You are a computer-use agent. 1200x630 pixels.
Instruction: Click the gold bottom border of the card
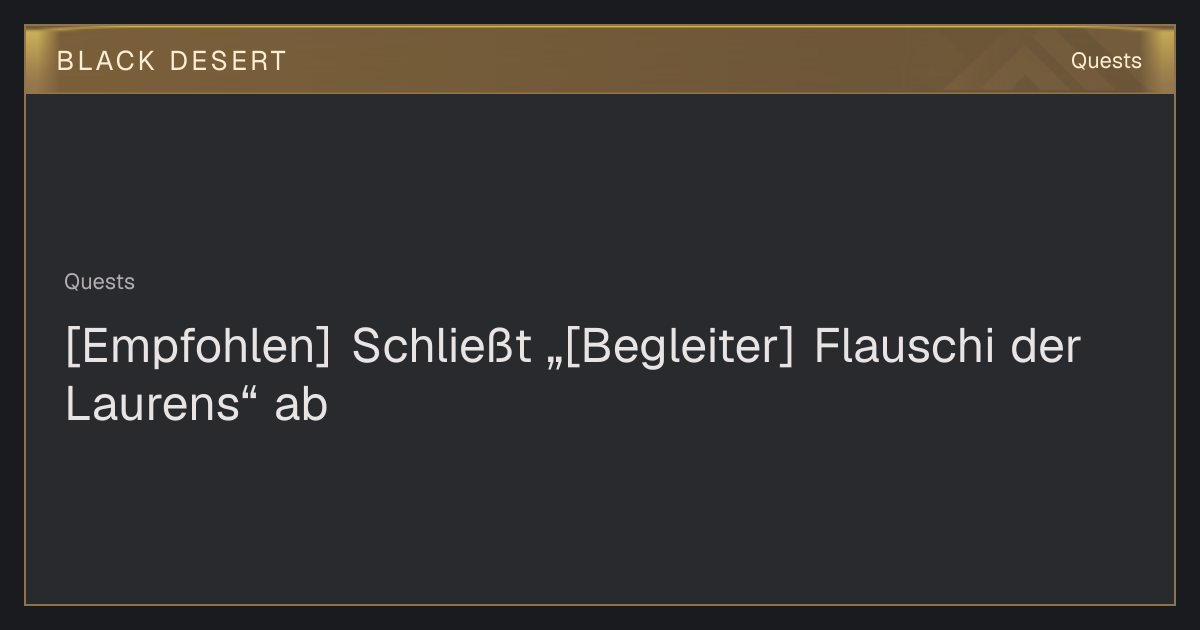point(600,604)
